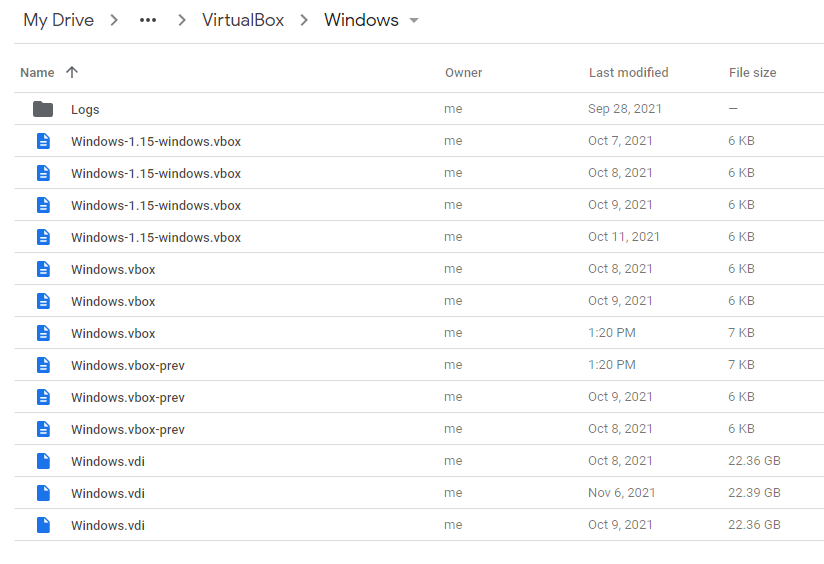Click file icon of Windows.vdi sized 22.39 GB
This screenshot has width=824, height=564.
point(43,493)
